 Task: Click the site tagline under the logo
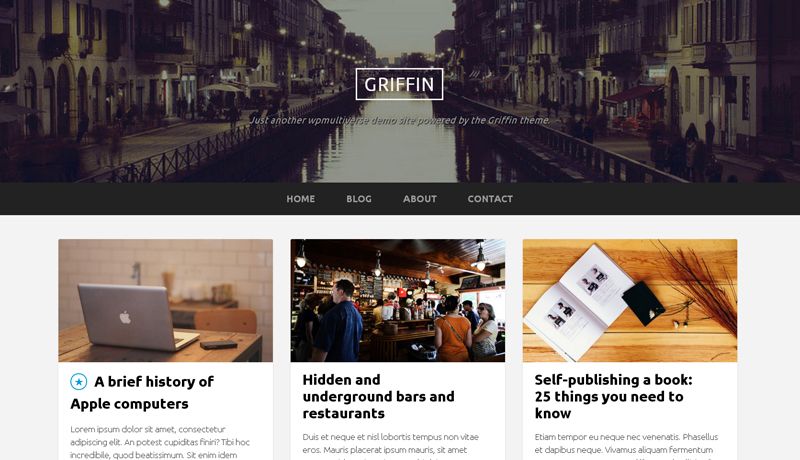click(x=400, y=120)
